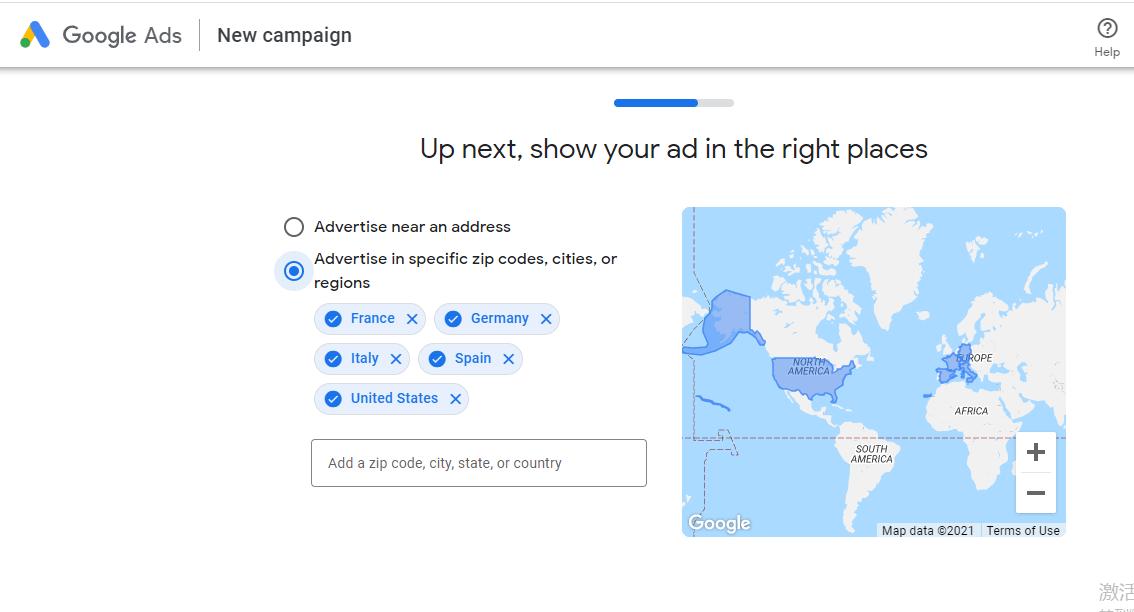
Task: Remove United States location chip
Action: [x=455, y=399]
